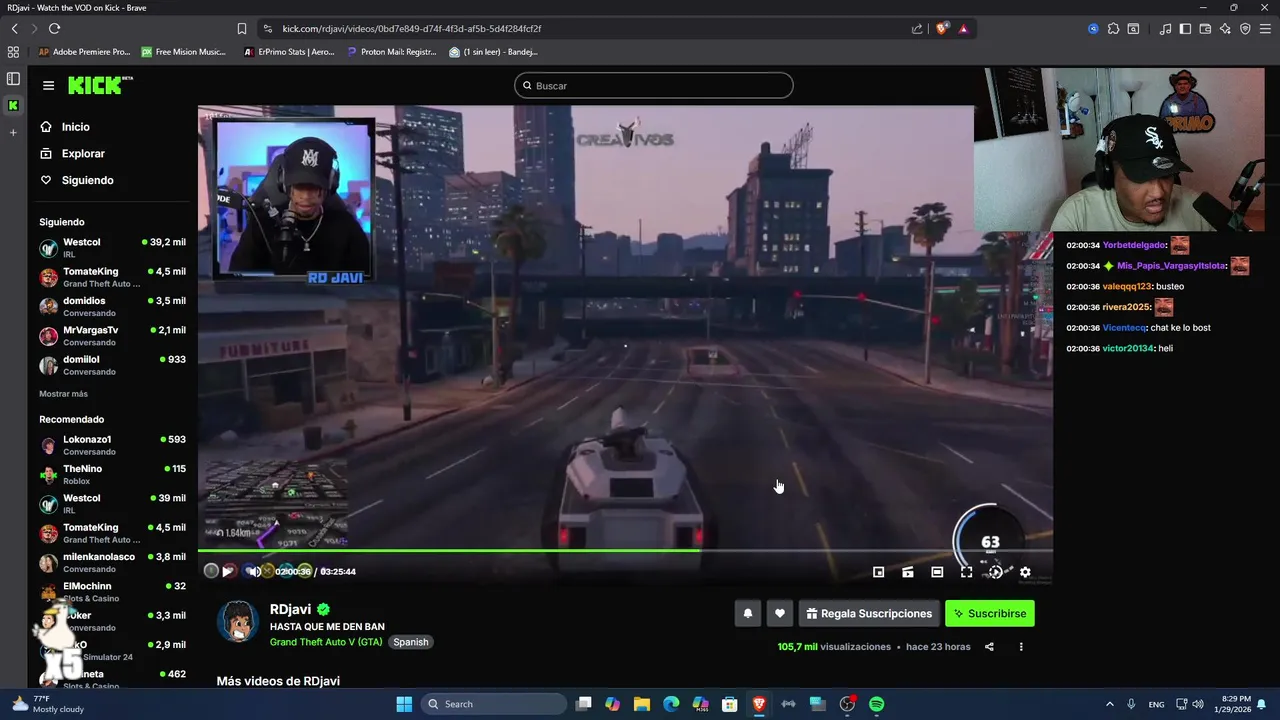The image size is (1280, 720).
Task: Open the RDjavi channel name link
Action: coord(290,609)
